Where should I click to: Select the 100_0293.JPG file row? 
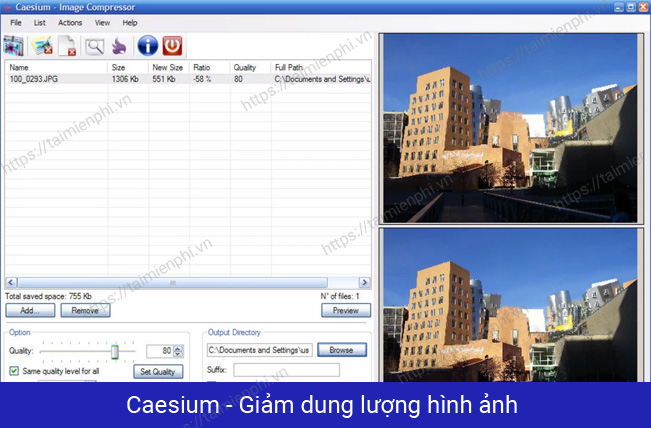(x=188, y=79)
